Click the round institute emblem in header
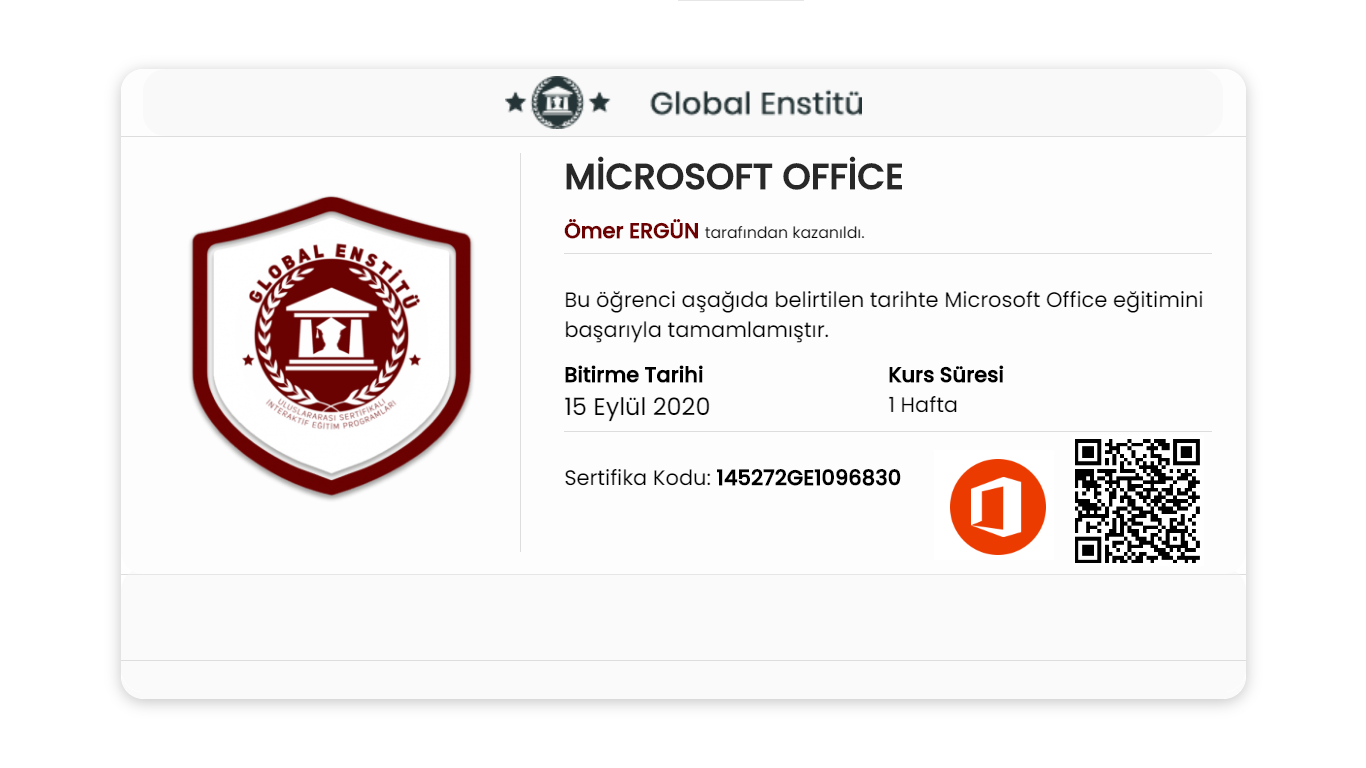The image size is (1366, 768). pyautogui.click(x=557, y=102)
